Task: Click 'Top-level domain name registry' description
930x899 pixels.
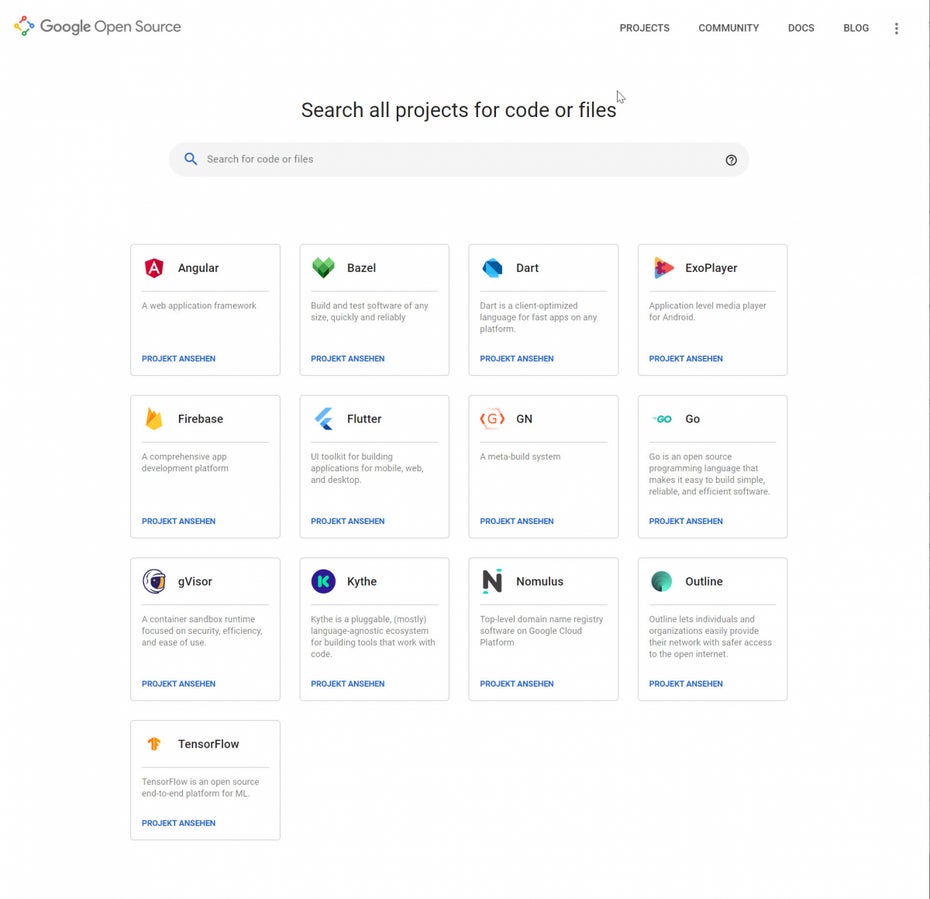Action: (542, 631)
